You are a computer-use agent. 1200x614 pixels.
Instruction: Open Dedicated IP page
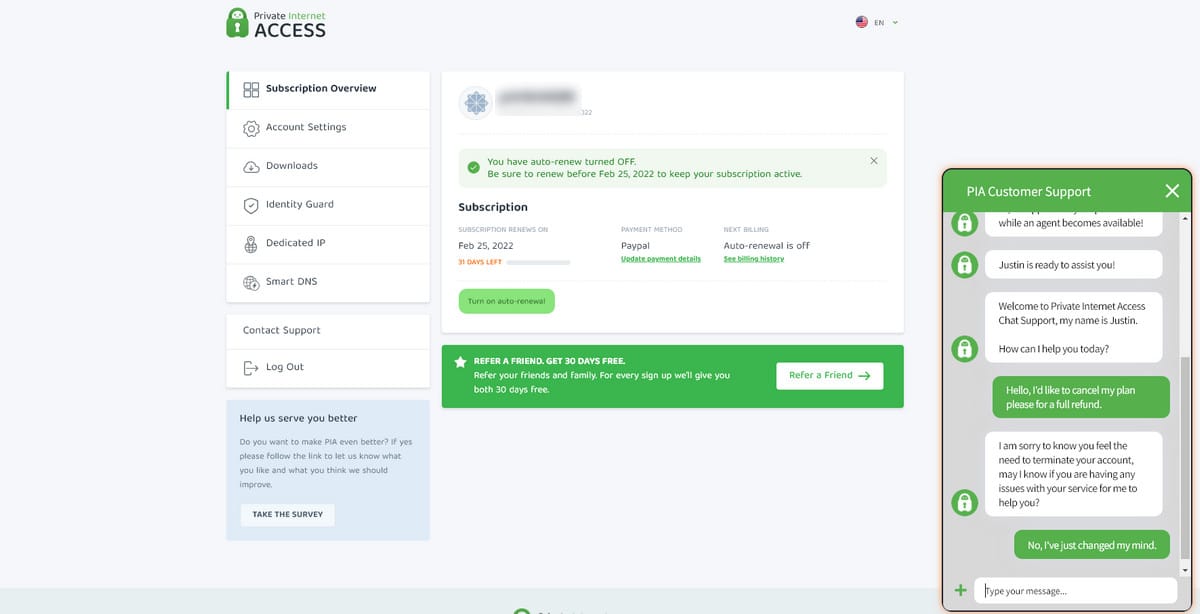click(x=328, y=243)
